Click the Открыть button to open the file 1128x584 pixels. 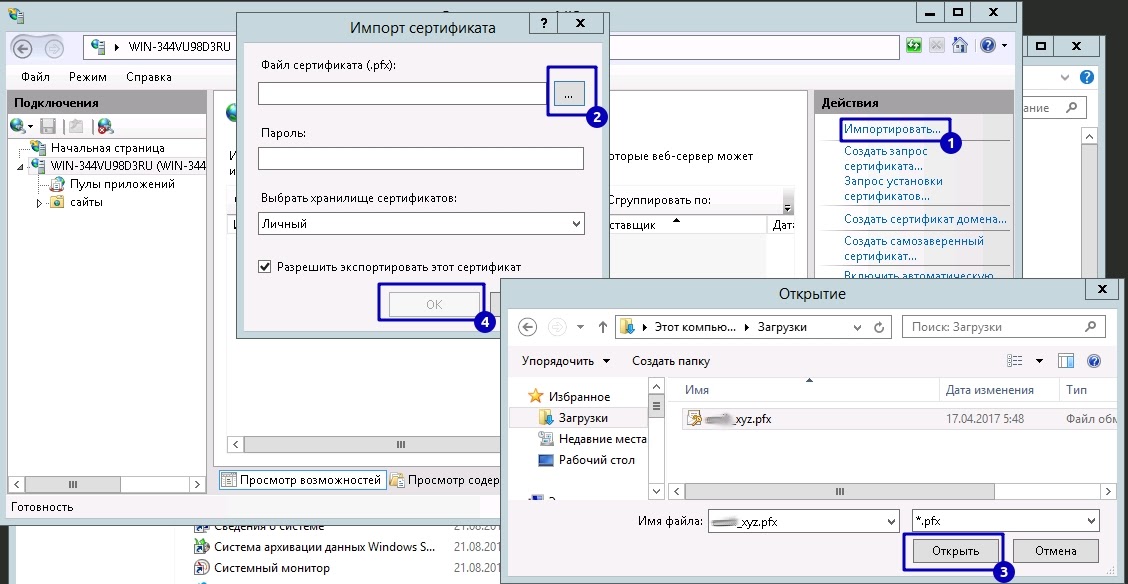(953, 550)
